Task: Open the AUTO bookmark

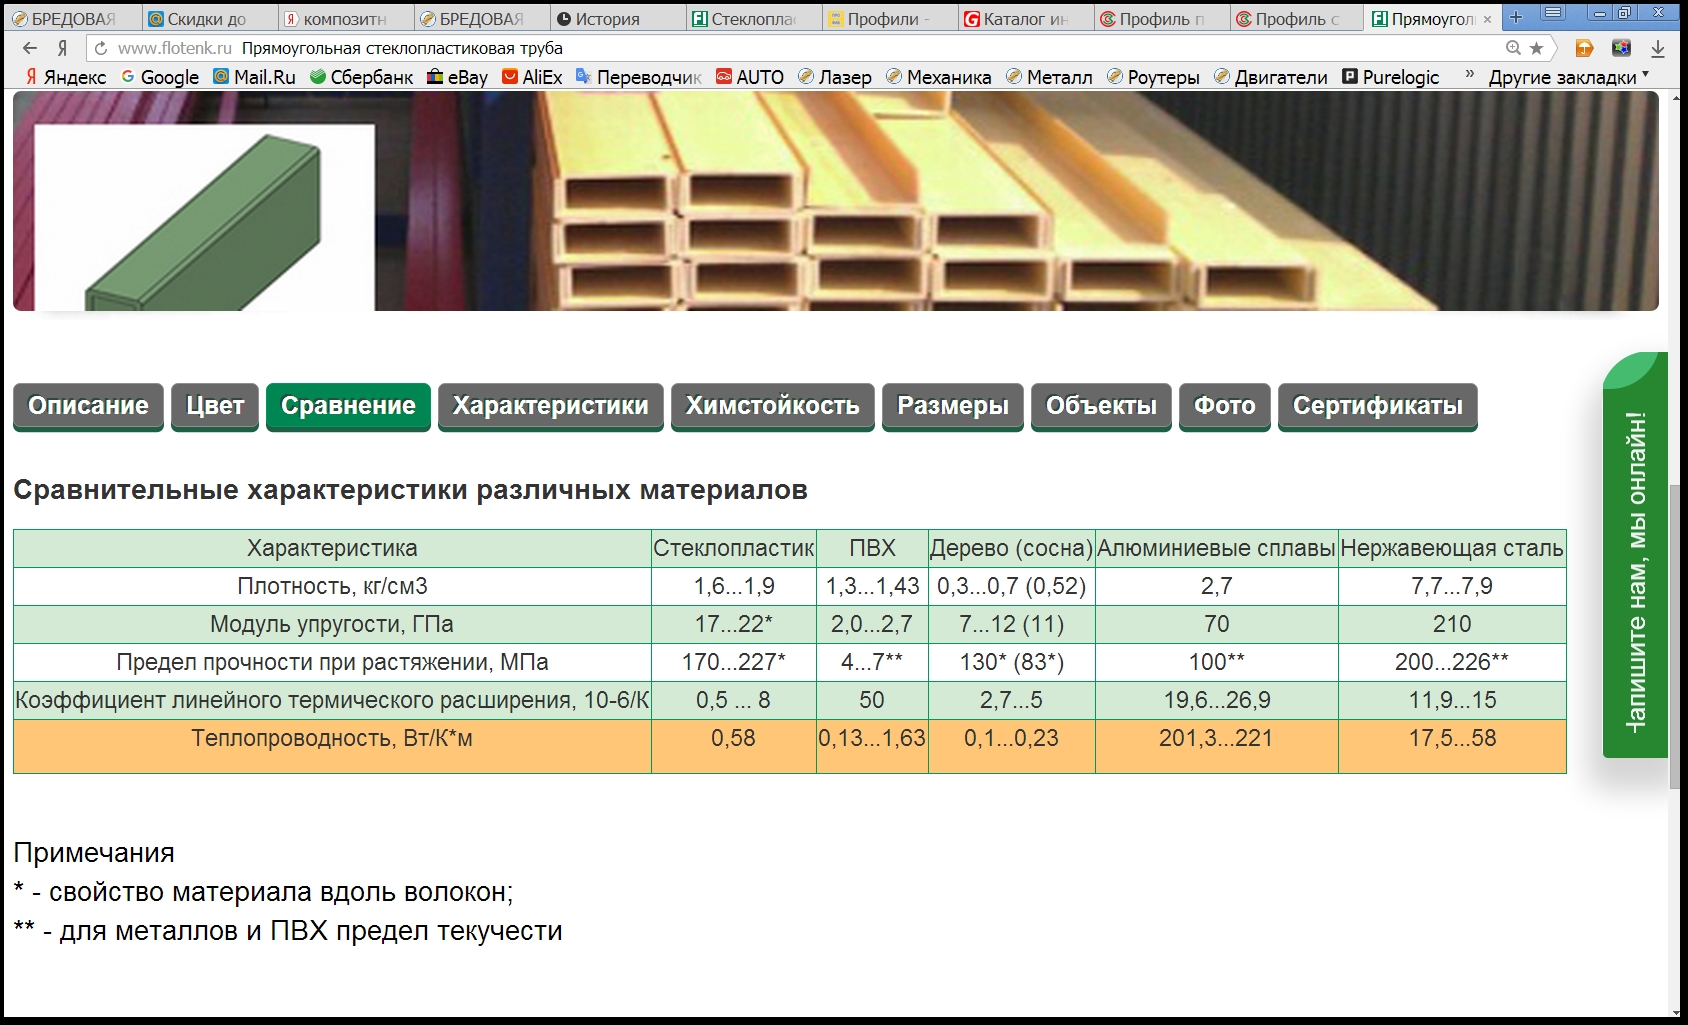Action: click(x=750, y=77)
